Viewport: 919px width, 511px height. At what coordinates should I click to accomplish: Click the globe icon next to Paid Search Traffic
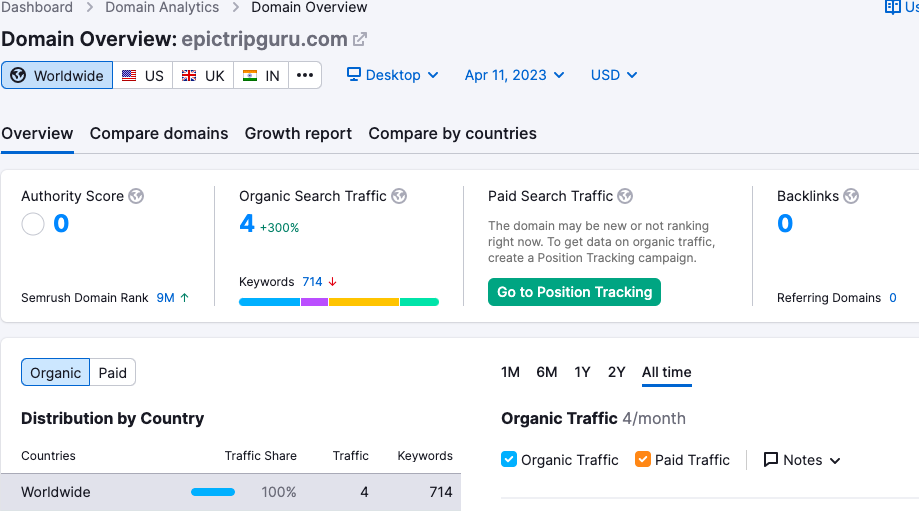pos(625,196)
